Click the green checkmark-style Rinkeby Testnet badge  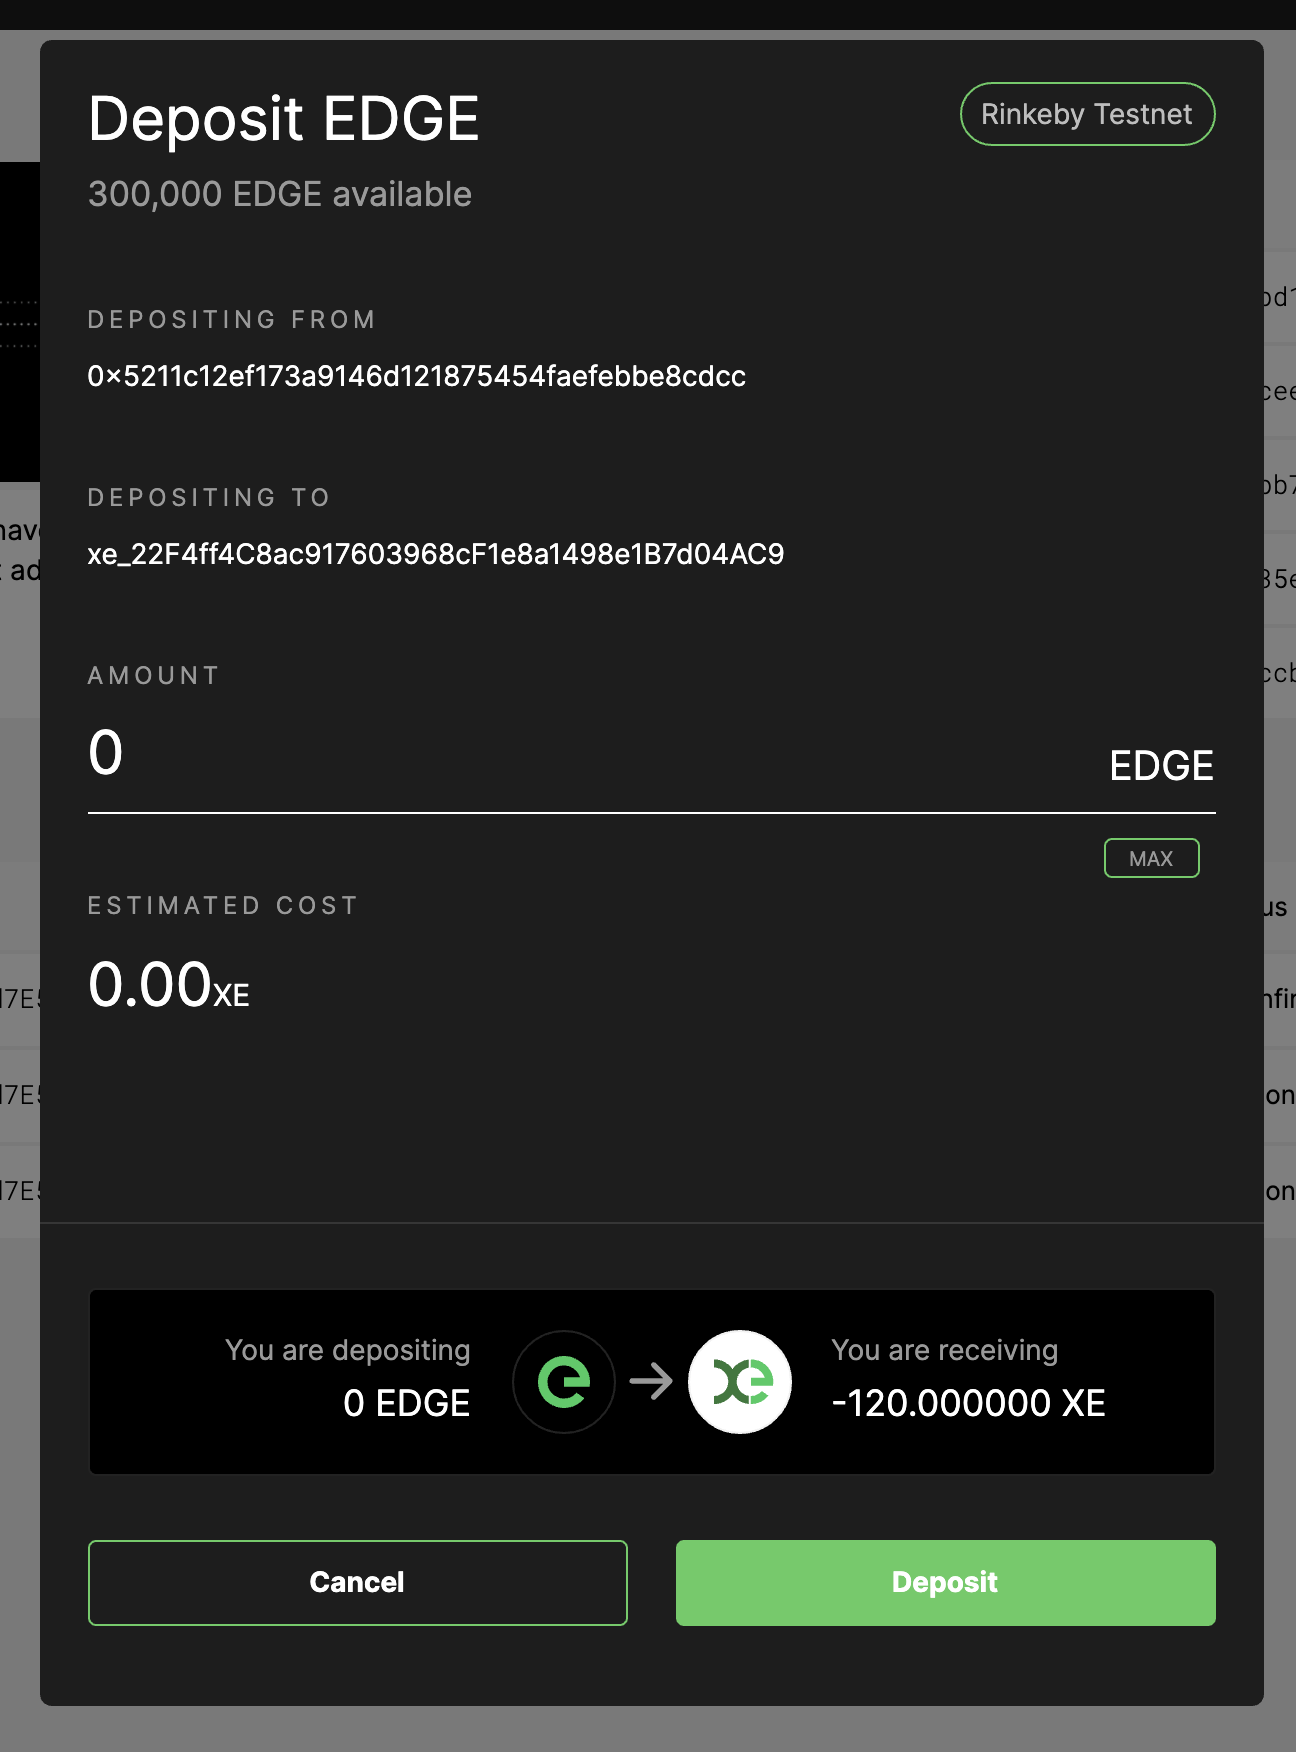(x=1087, y=113)
